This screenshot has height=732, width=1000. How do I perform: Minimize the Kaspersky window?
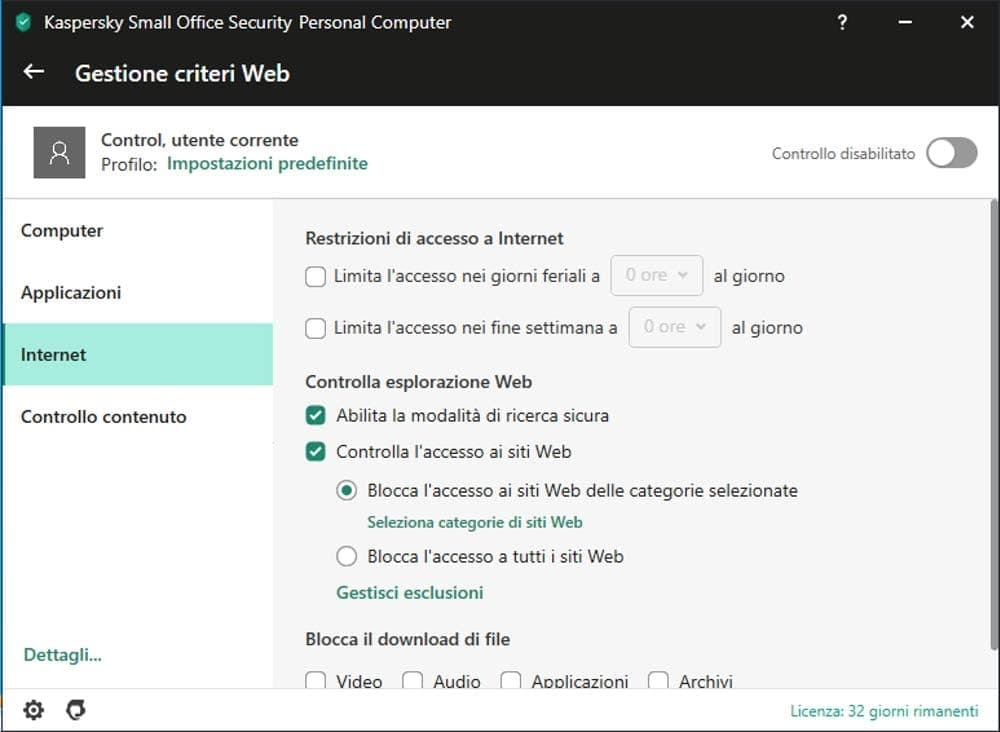[904, 22]
